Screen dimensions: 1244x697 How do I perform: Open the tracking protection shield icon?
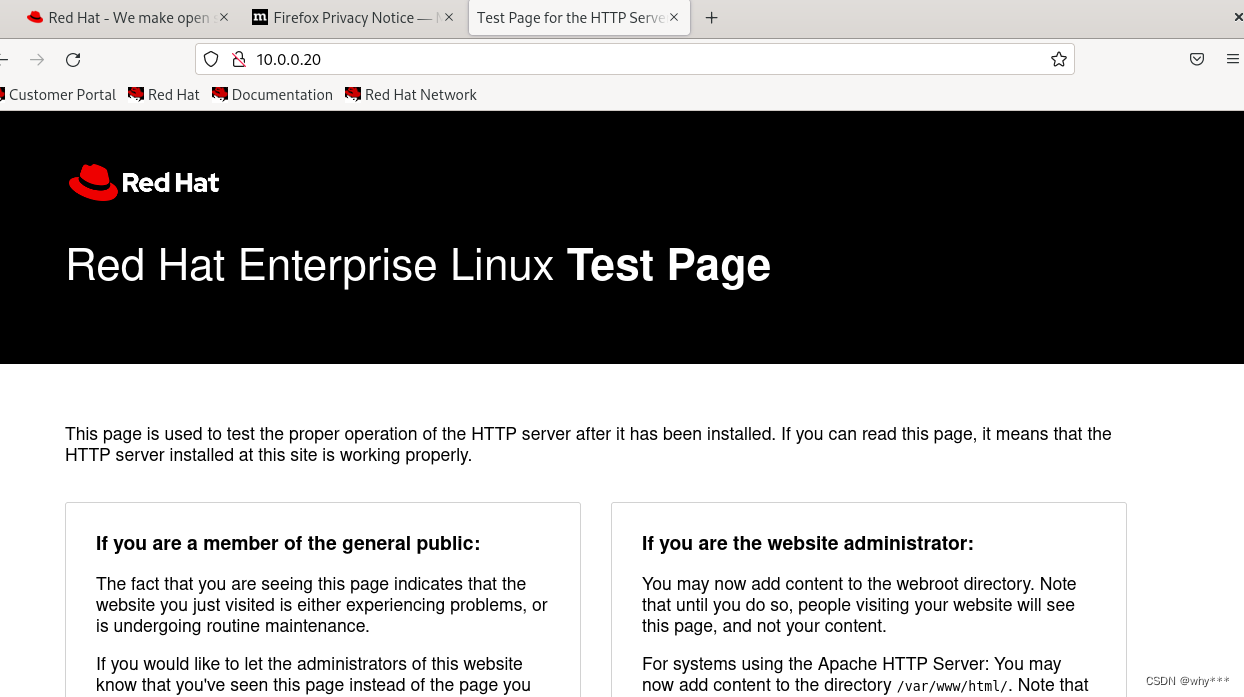pos(211,59)
